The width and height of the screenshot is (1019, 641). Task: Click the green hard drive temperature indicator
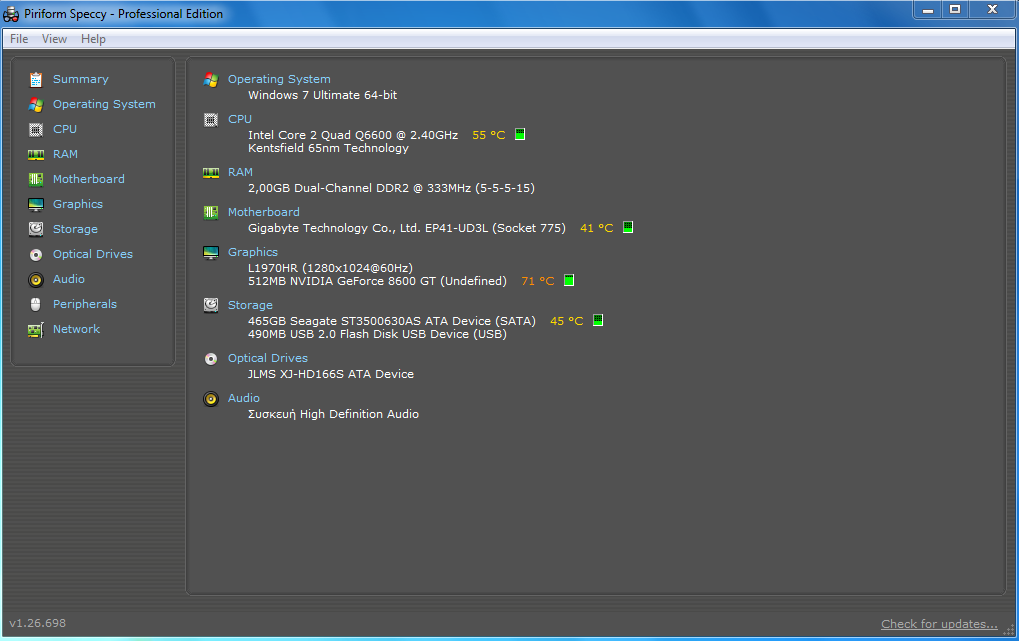(598, 320)
